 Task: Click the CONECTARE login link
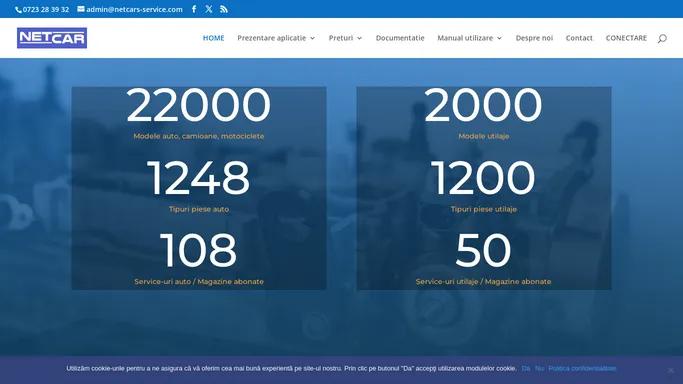[x=626, y=38]
